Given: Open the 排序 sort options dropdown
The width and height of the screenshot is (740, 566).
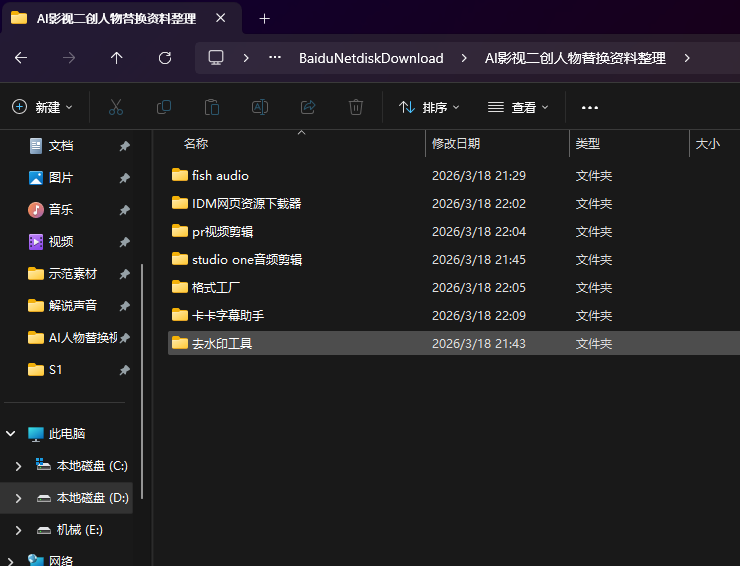Looking at the screenshot, I should (429, 107).
